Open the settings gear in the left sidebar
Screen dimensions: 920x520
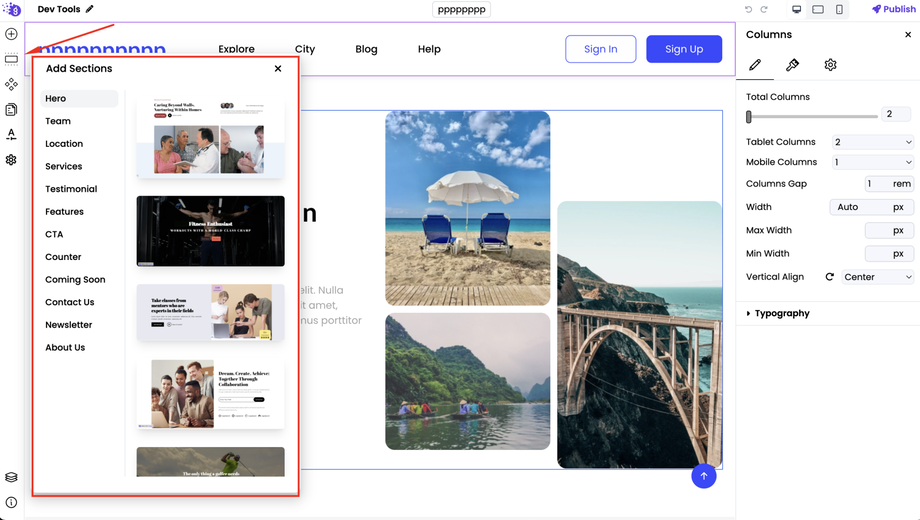point(11,160)
